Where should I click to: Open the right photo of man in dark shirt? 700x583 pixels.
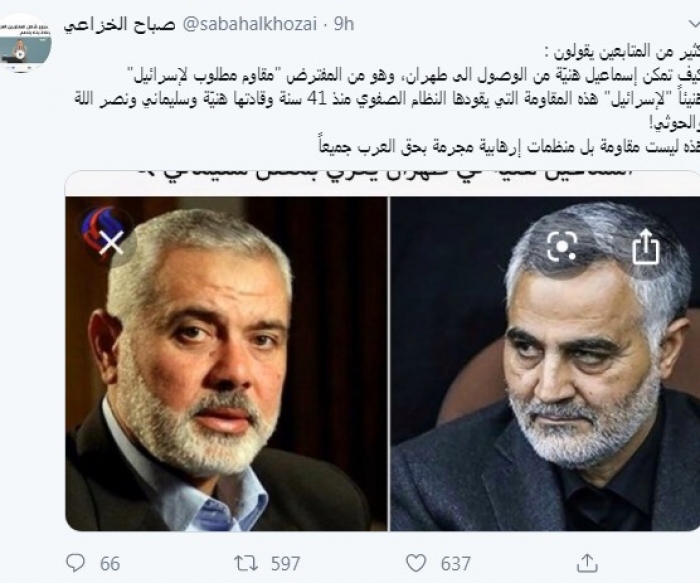545,364
